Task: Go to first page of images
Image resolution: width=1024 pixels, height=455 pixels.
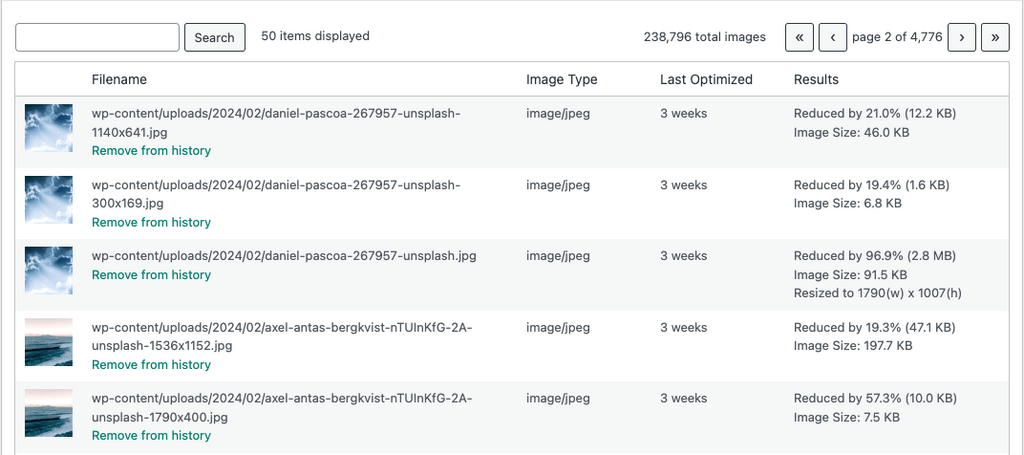Action: (799, 37)
